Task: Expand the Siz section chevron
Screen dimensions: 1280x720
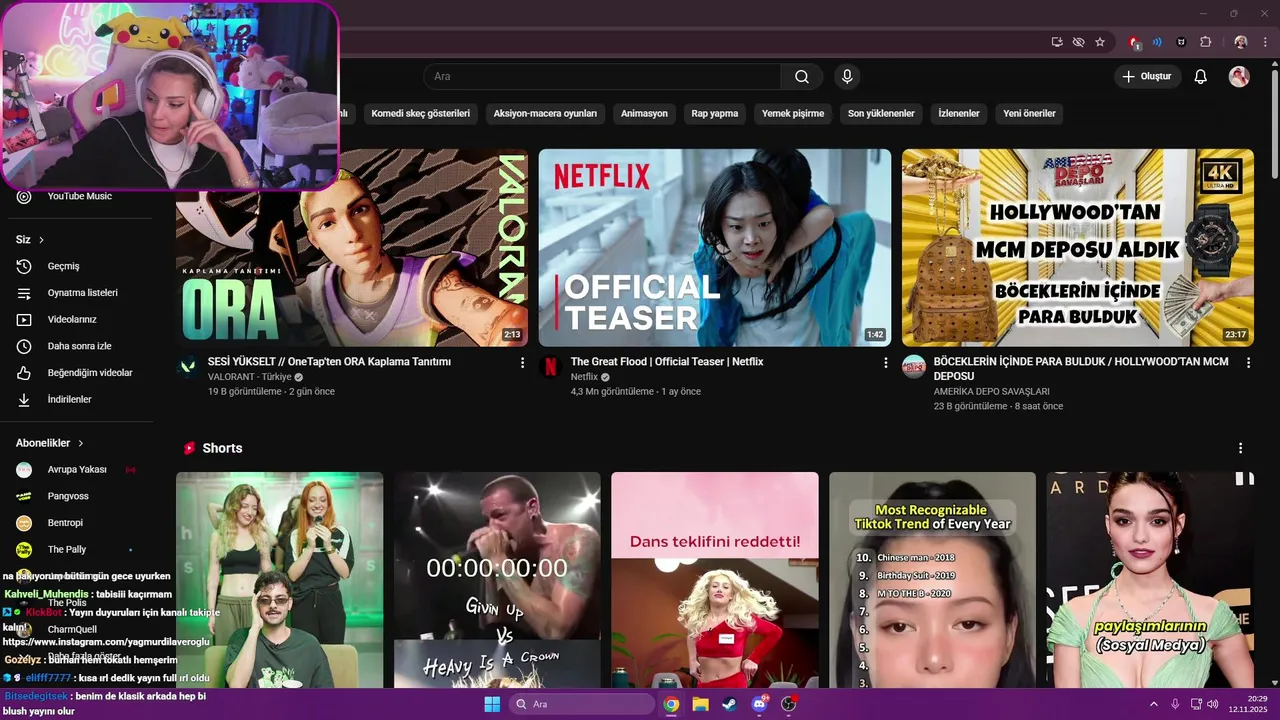Action: pyautogui.click(x=41, y=240)
